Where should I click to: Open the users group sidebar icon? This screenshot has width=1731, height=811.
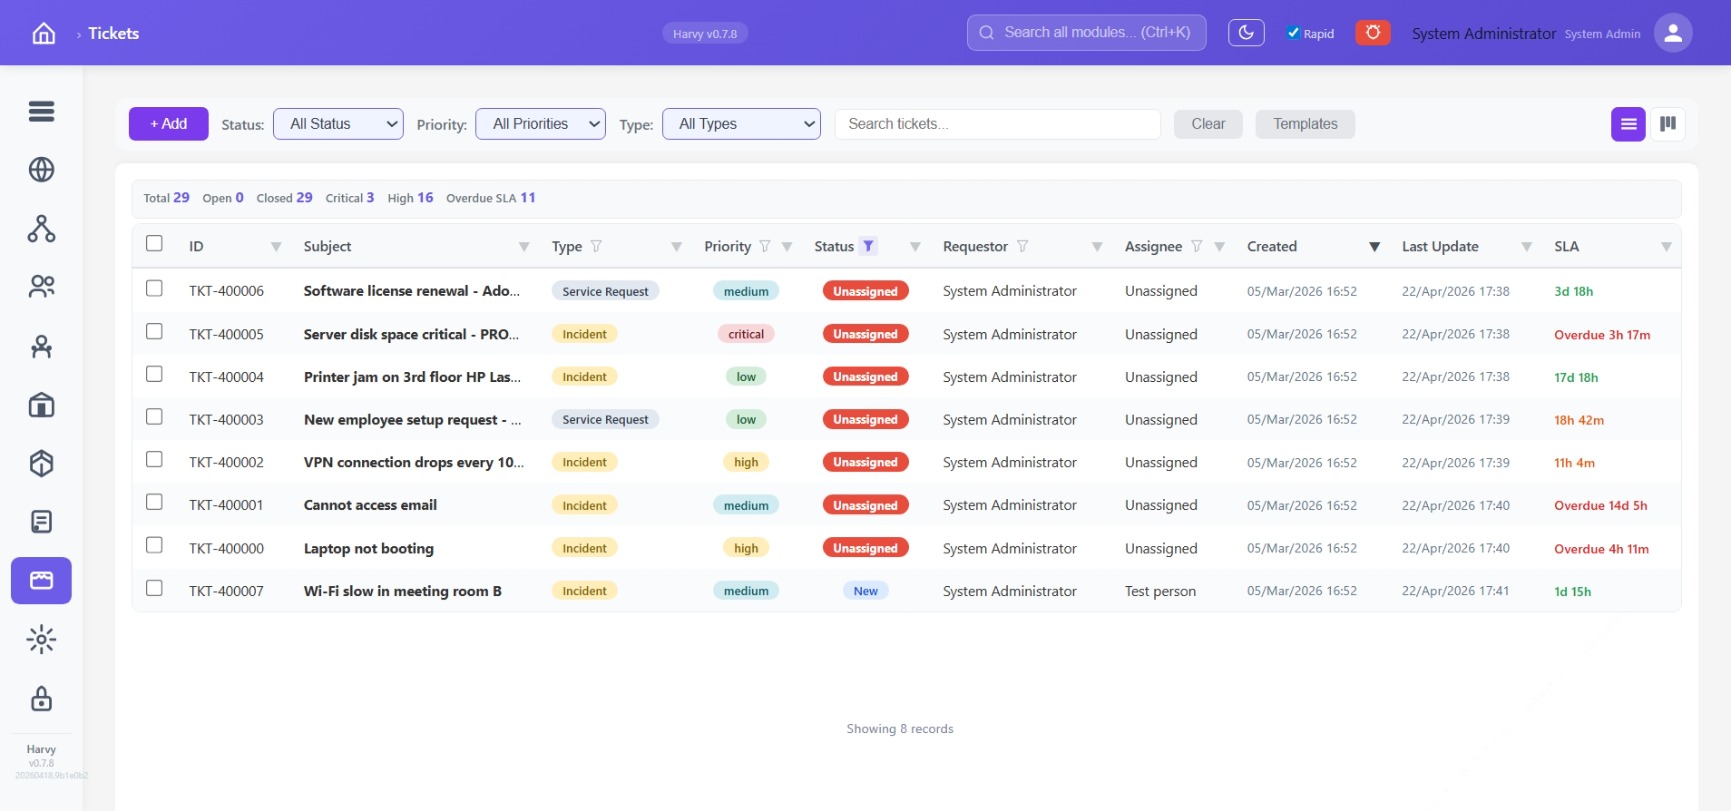coord(41,287)
